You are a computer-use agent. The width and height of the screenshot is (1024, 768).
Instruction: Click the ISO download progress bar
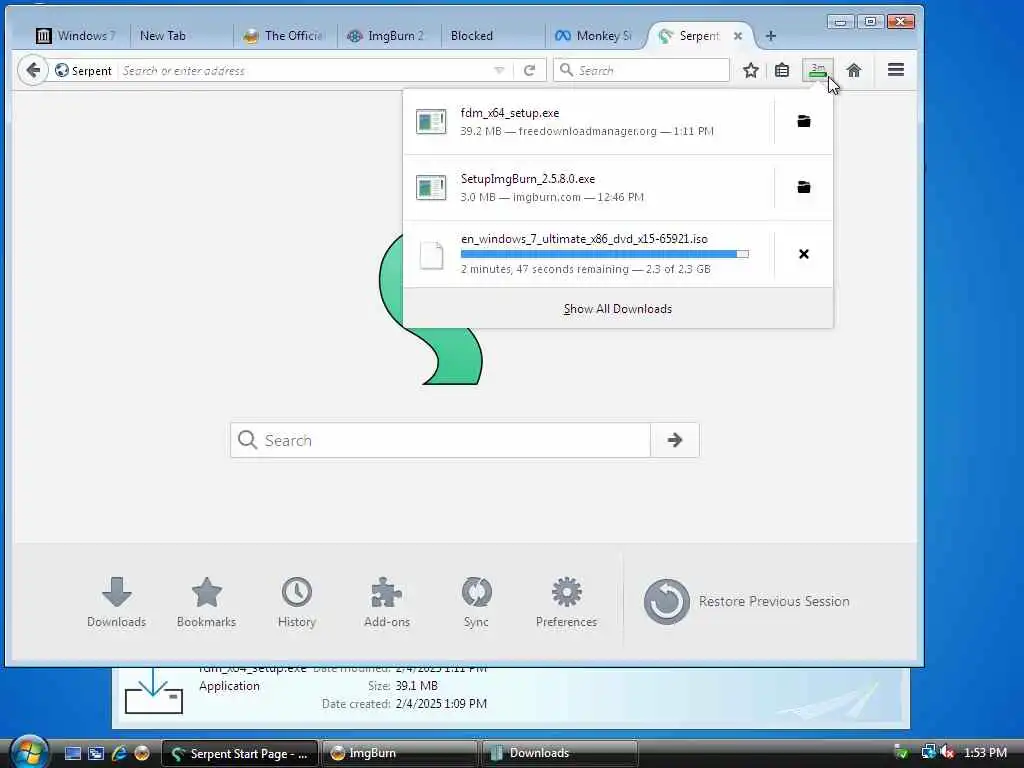[x=605, y=254]
